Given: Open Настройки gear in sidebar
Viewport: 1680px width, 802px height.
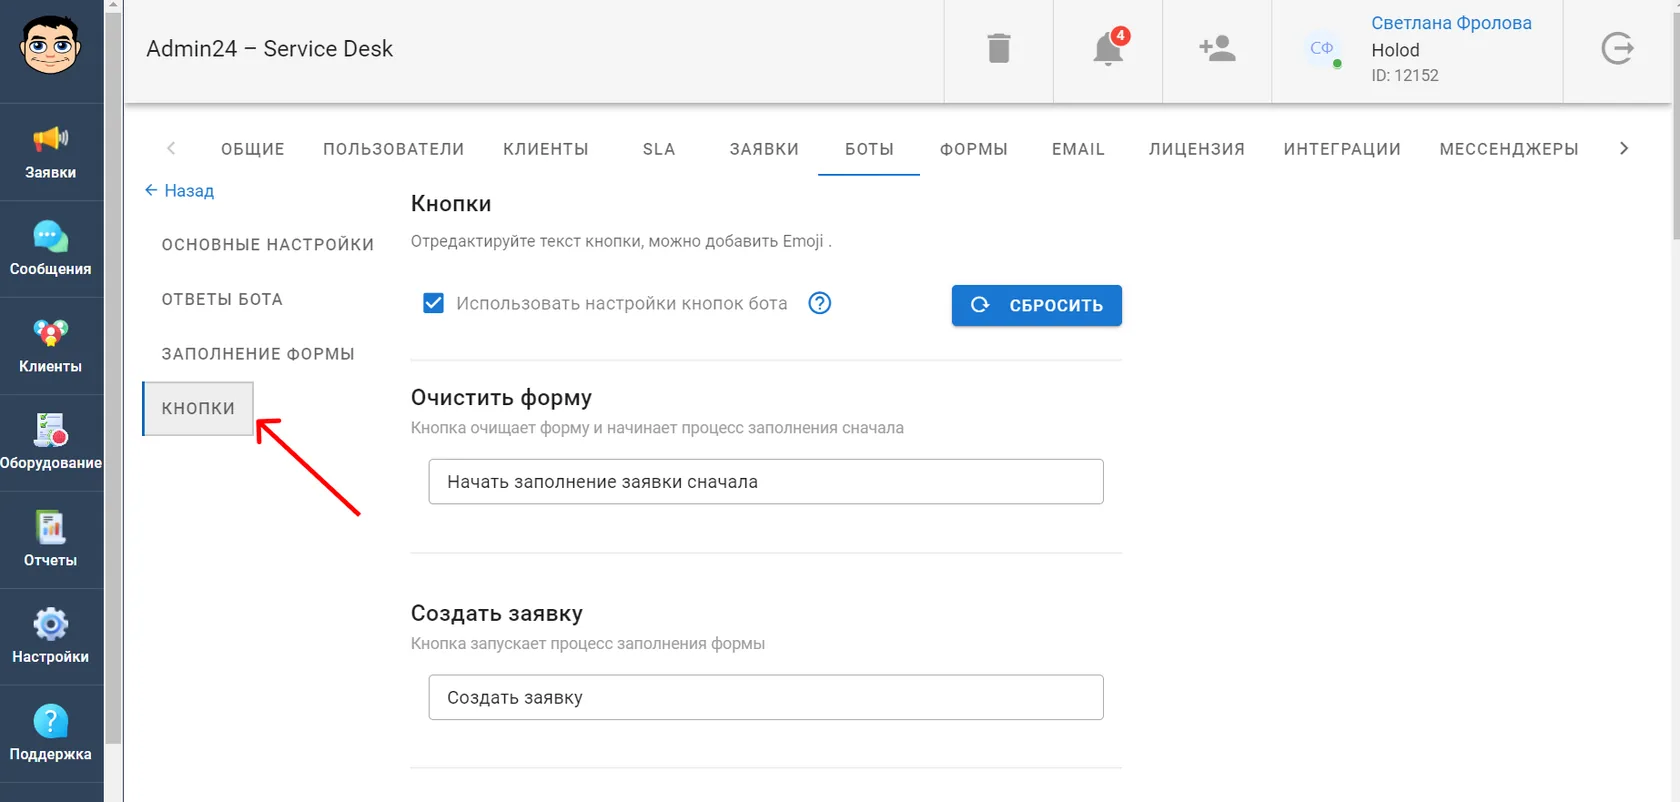Looking at the screenshot, I should 50,637.
